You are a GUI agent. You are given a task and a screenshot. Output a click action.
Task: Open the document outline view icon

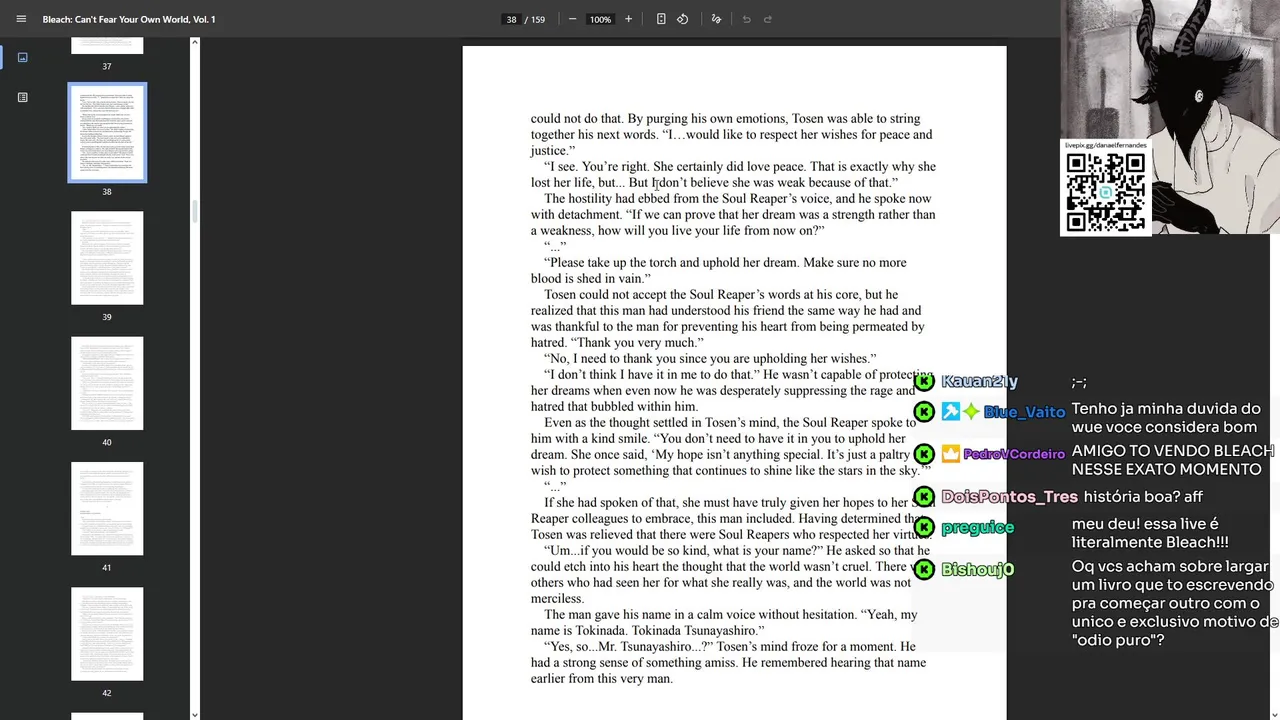(23, 97)
